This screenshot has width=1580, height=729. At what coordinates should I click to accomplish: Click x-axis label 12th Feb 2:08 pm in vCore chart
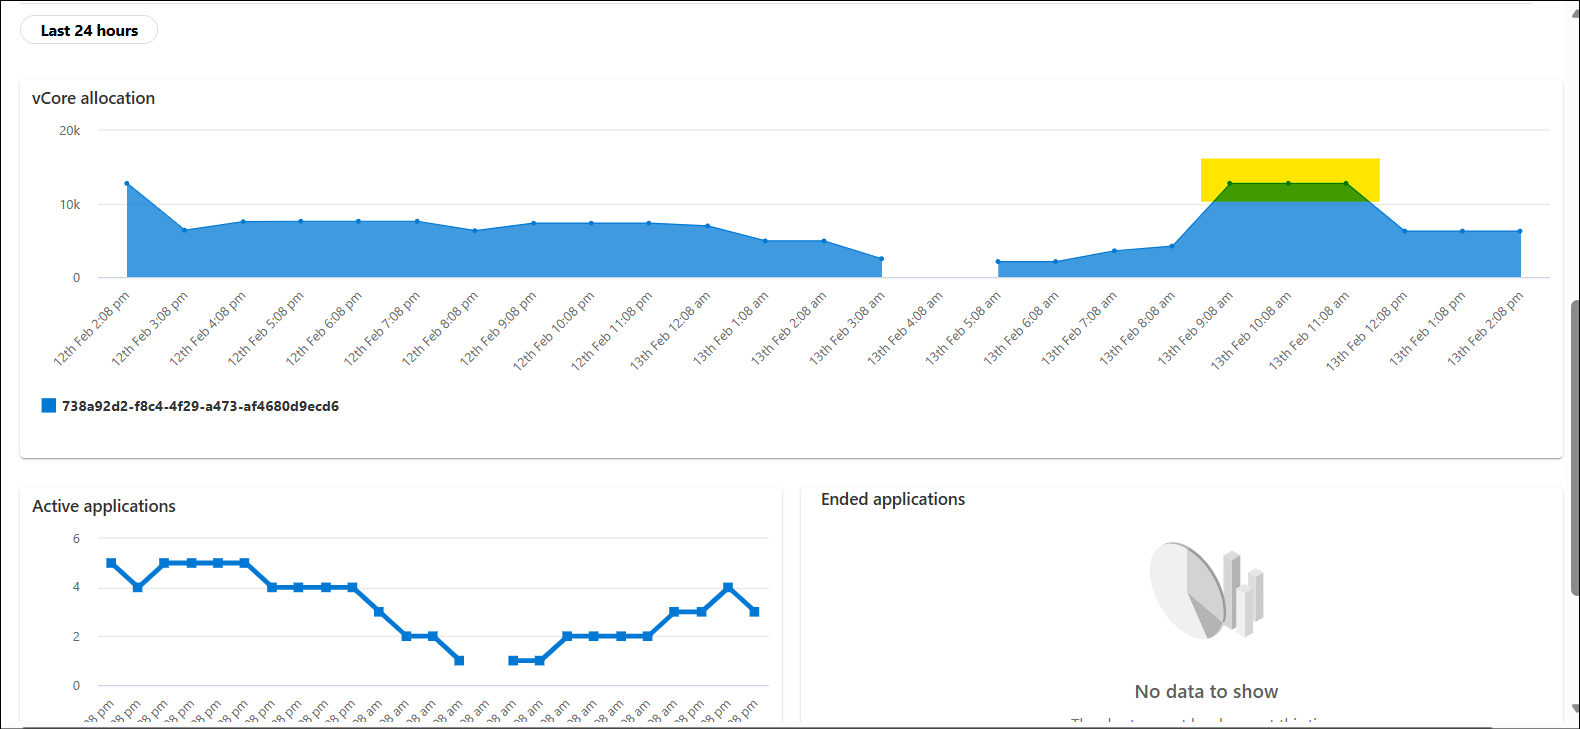(92, 328)
